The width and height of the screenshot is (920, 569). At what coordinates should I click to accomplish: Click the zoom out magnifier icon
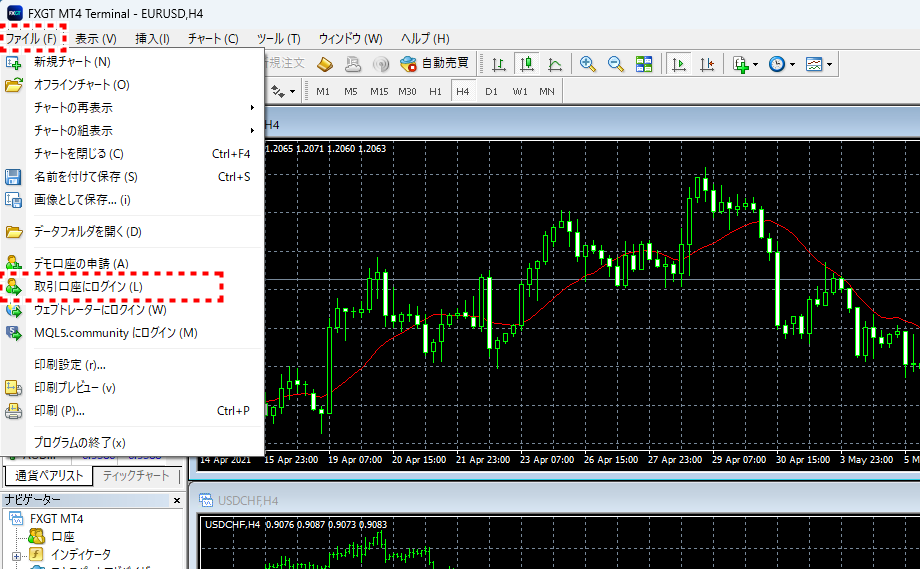(616, 64)
